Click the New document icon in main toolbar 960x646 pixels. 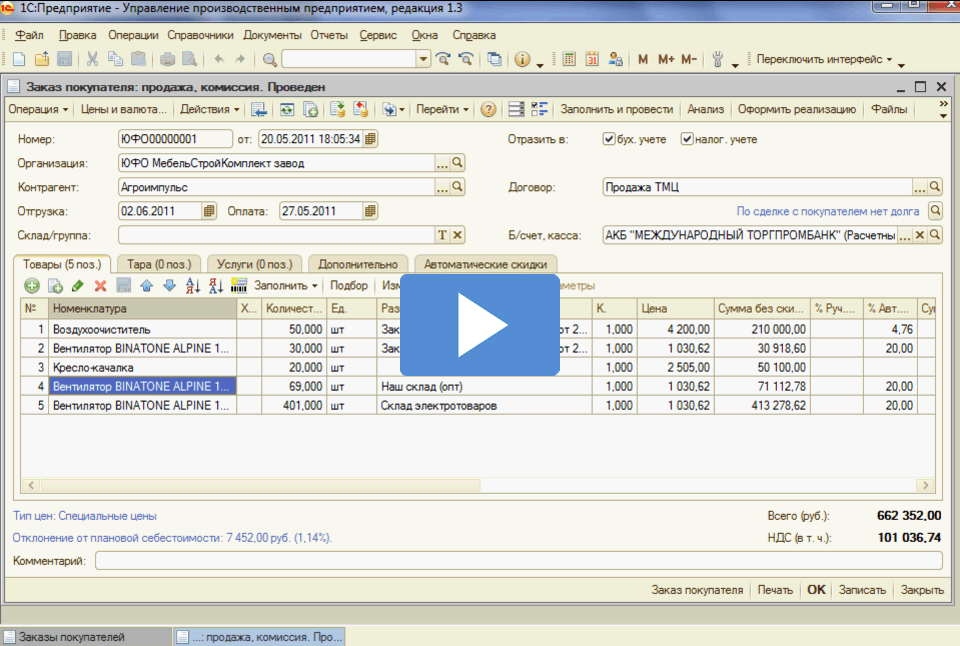pos(19,59)
